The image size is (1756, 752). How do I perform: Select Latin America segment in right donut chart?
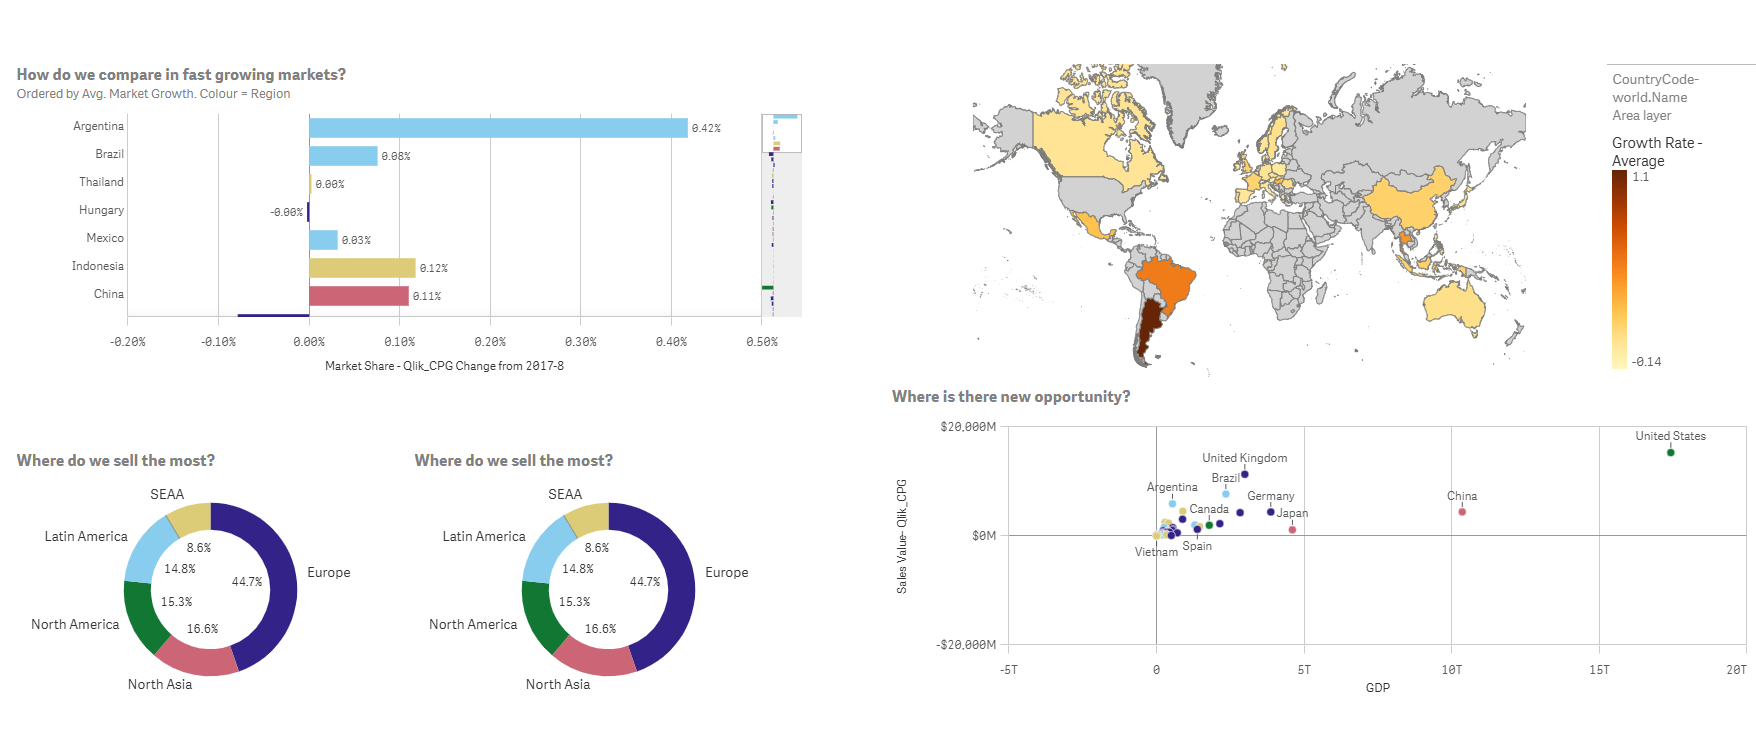546,552
